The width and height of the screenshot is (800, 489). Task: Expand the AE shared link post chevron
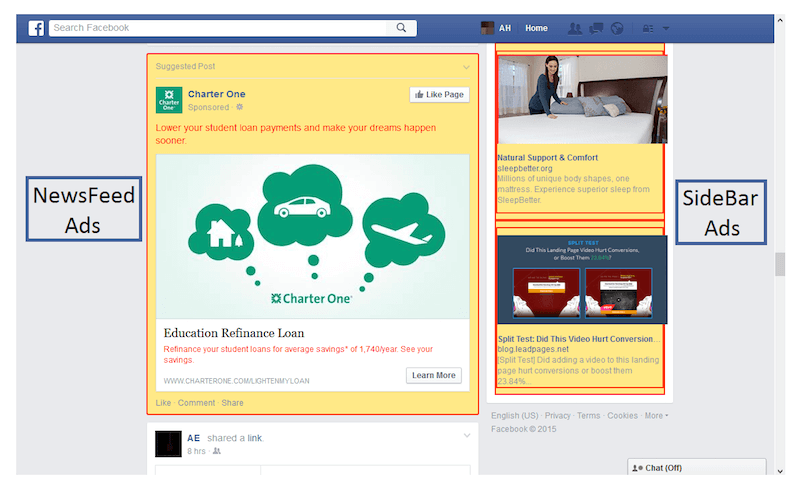click(467, 435)
